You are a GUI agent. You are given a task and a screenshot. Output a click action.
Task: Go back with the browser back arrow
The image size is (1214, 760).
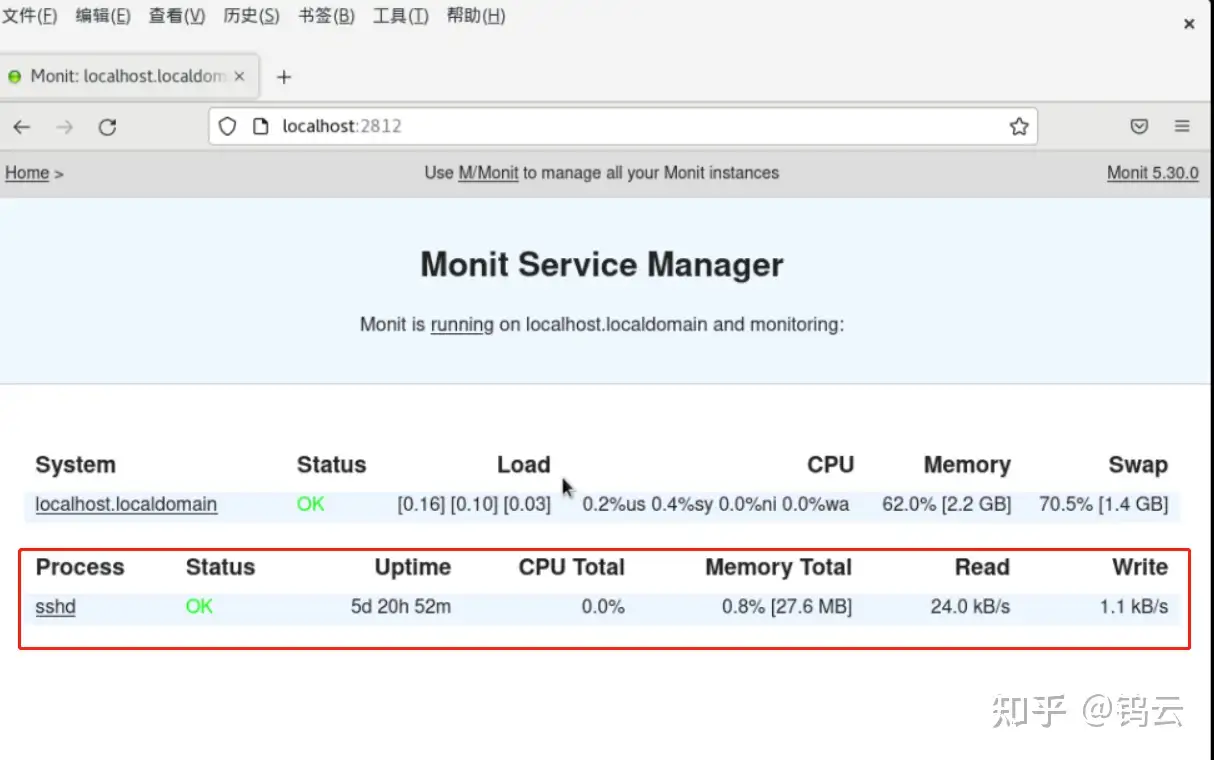pos(22,127)
